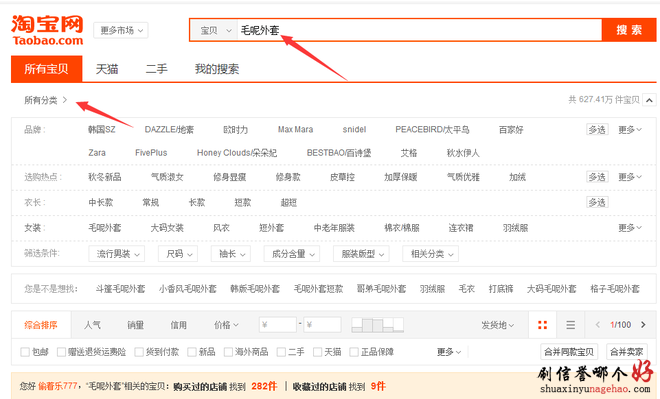Open the 袖长 filter dropdown
The width and height of the screenshot is (660, 399).
click(x=231, y=254)
